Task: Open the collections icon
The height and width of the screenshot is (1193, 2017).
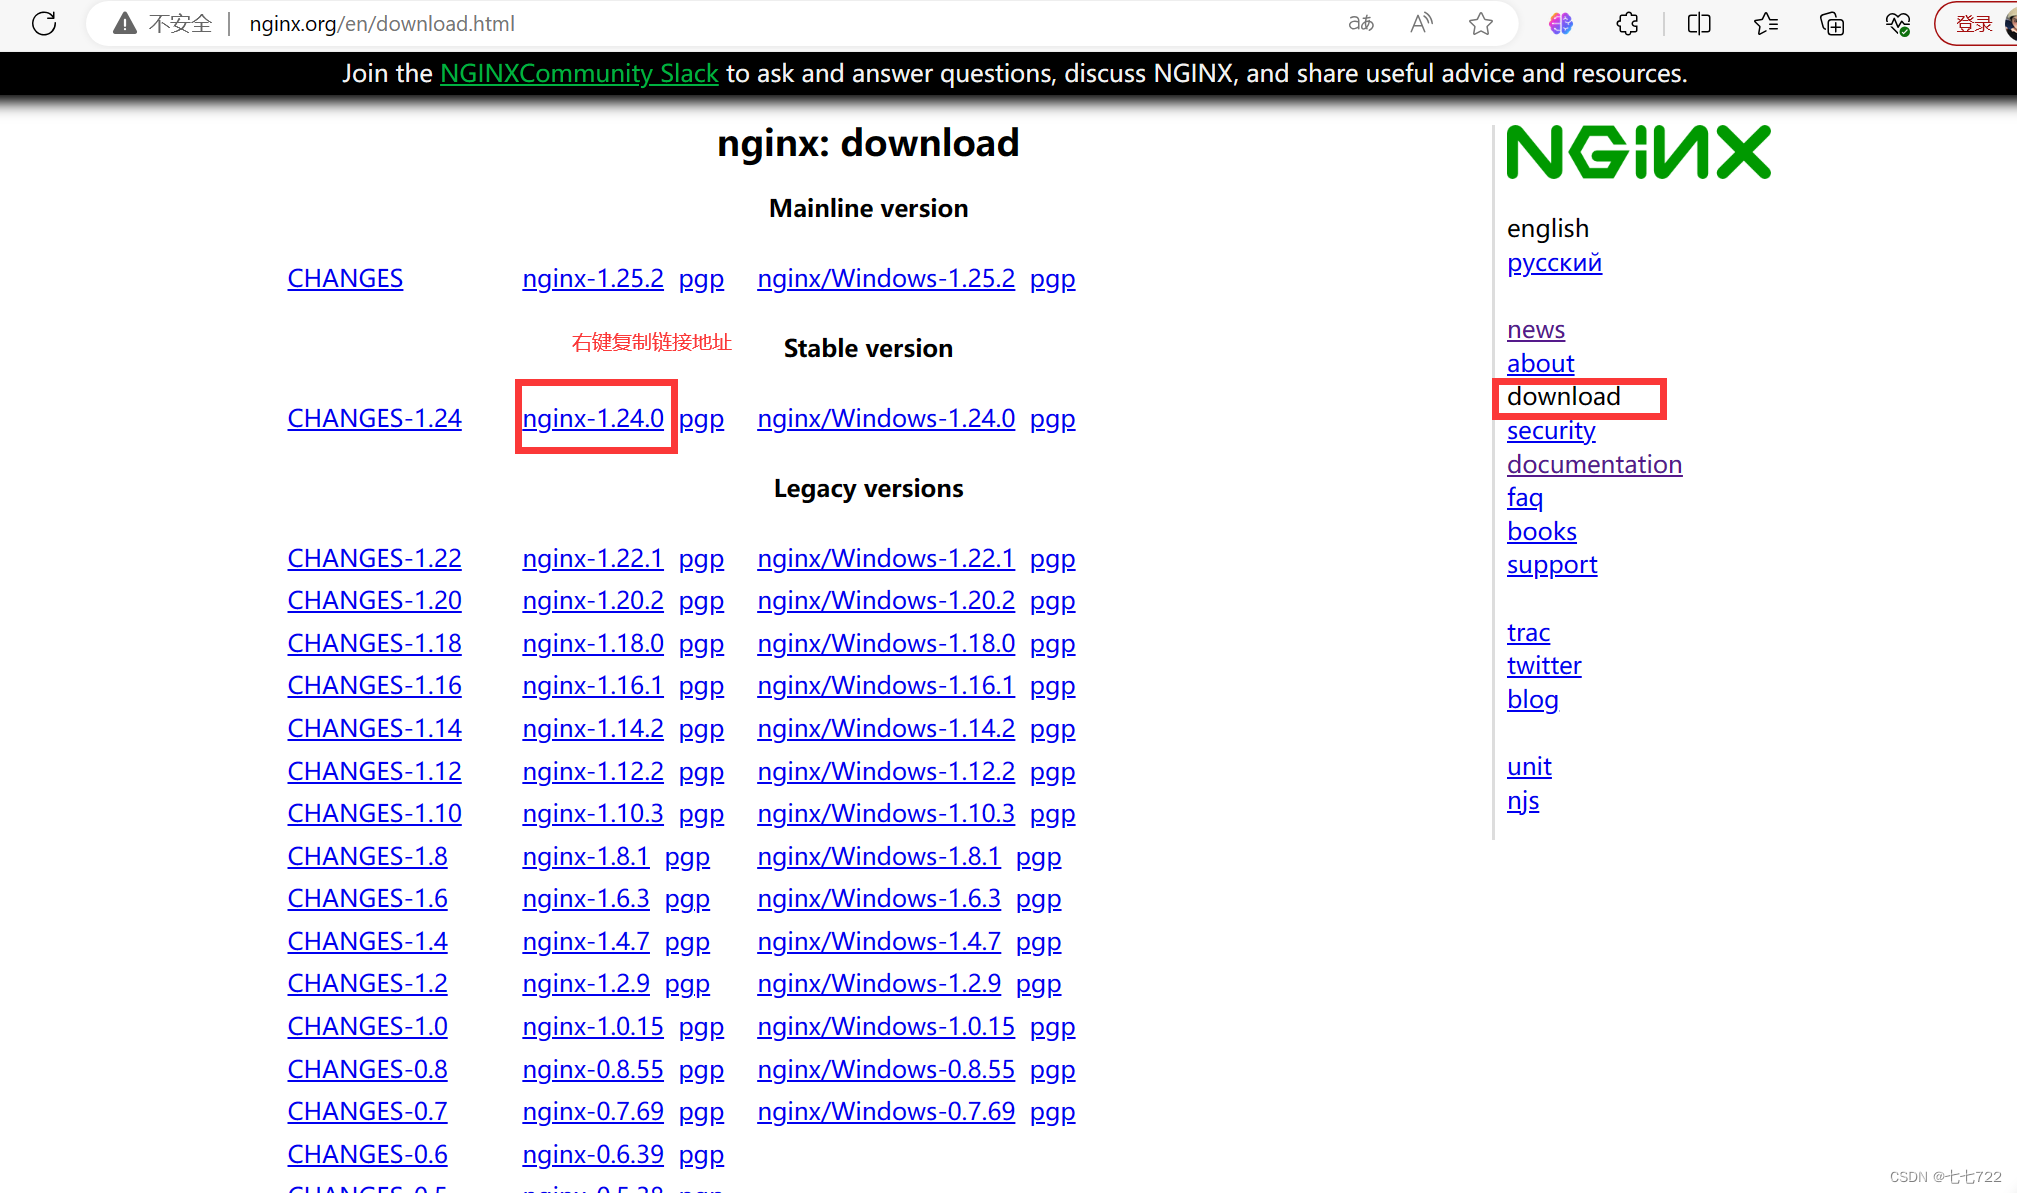Action: pyautogui.click(x=1832, y=23)
